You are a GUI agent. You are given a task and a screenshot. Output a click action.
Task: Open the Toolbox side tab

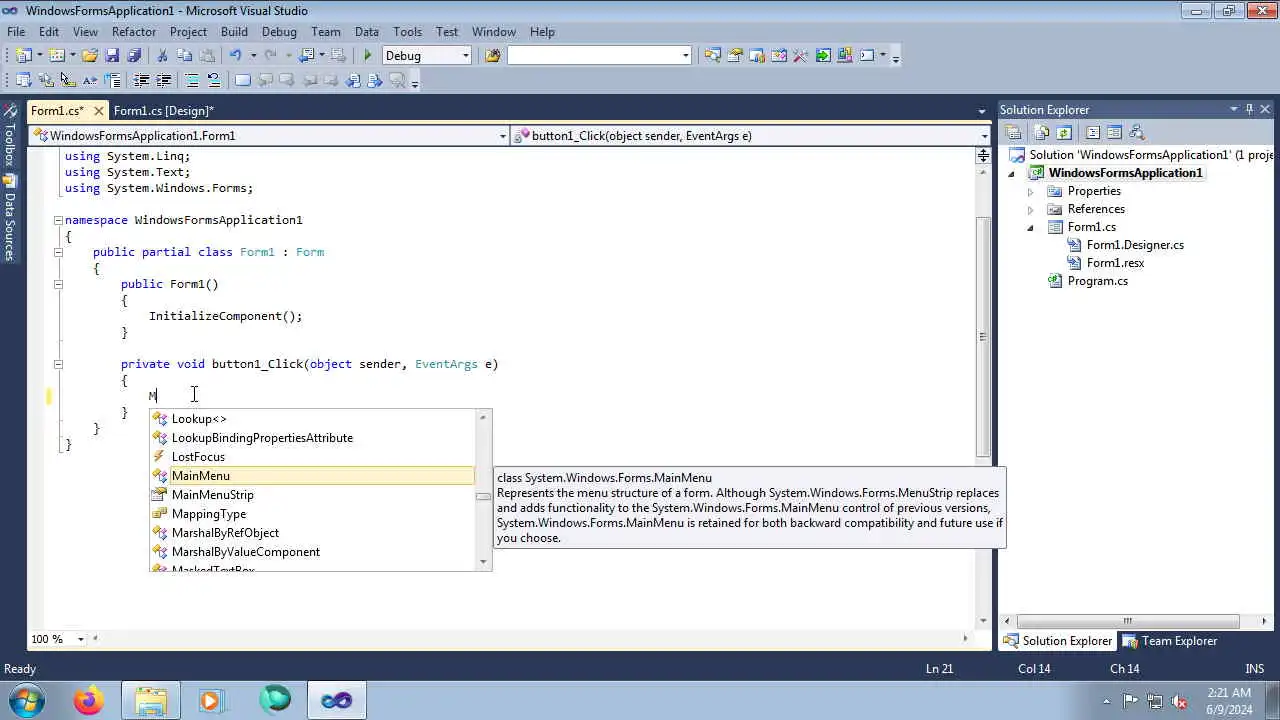point(9,136)
